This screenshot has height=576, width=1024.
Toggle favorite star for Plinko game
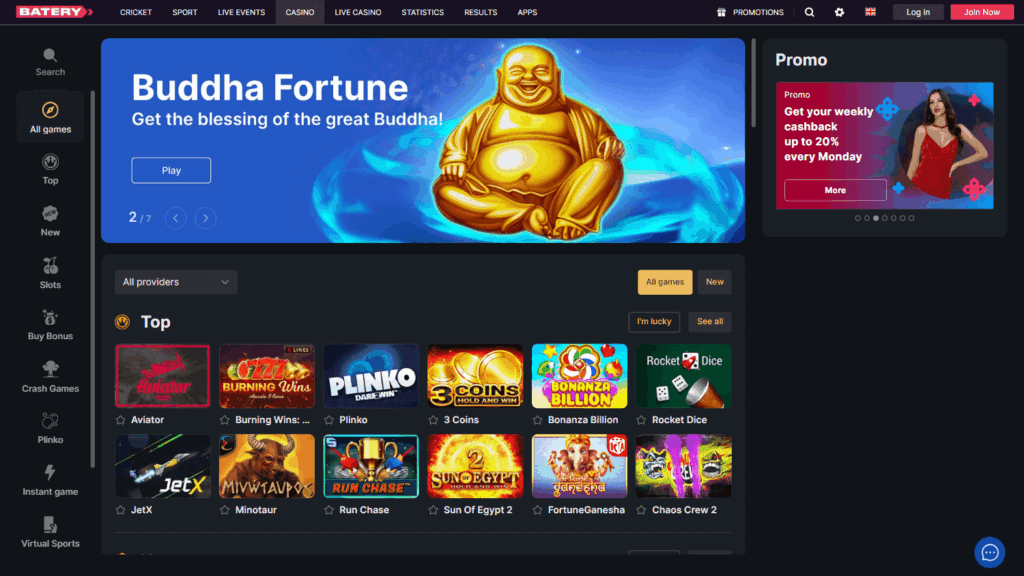coord(329,420)
